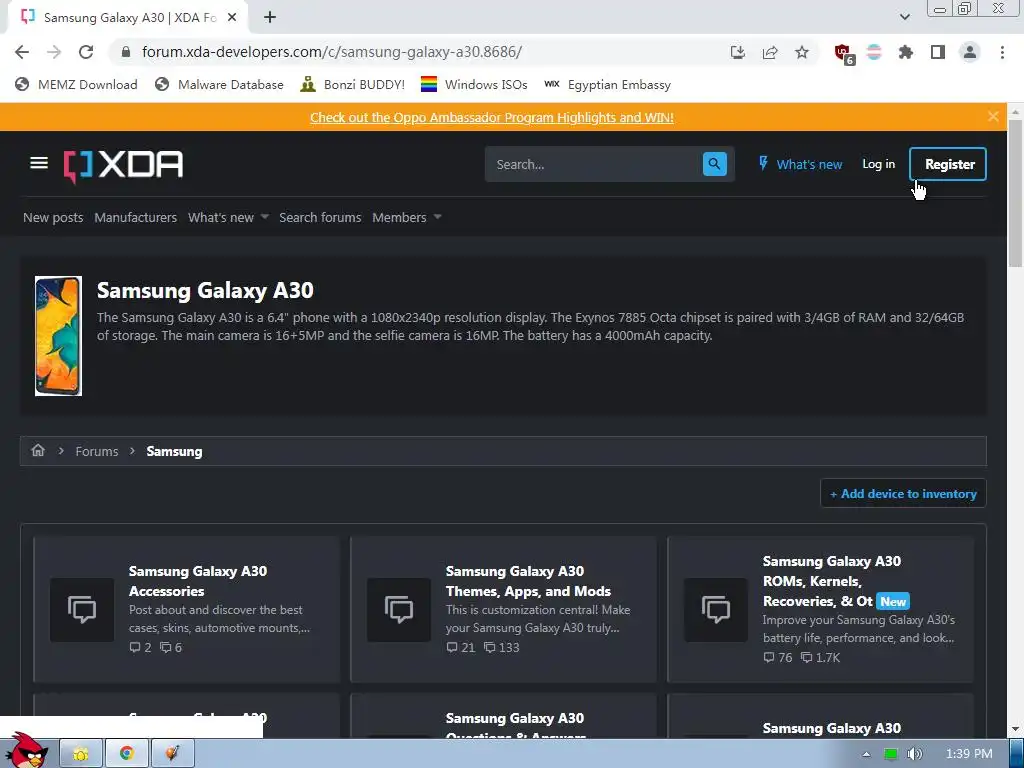Open the Windows ISOs bookmark
This screenshot has width=1024, height=768.
[474, 84]
